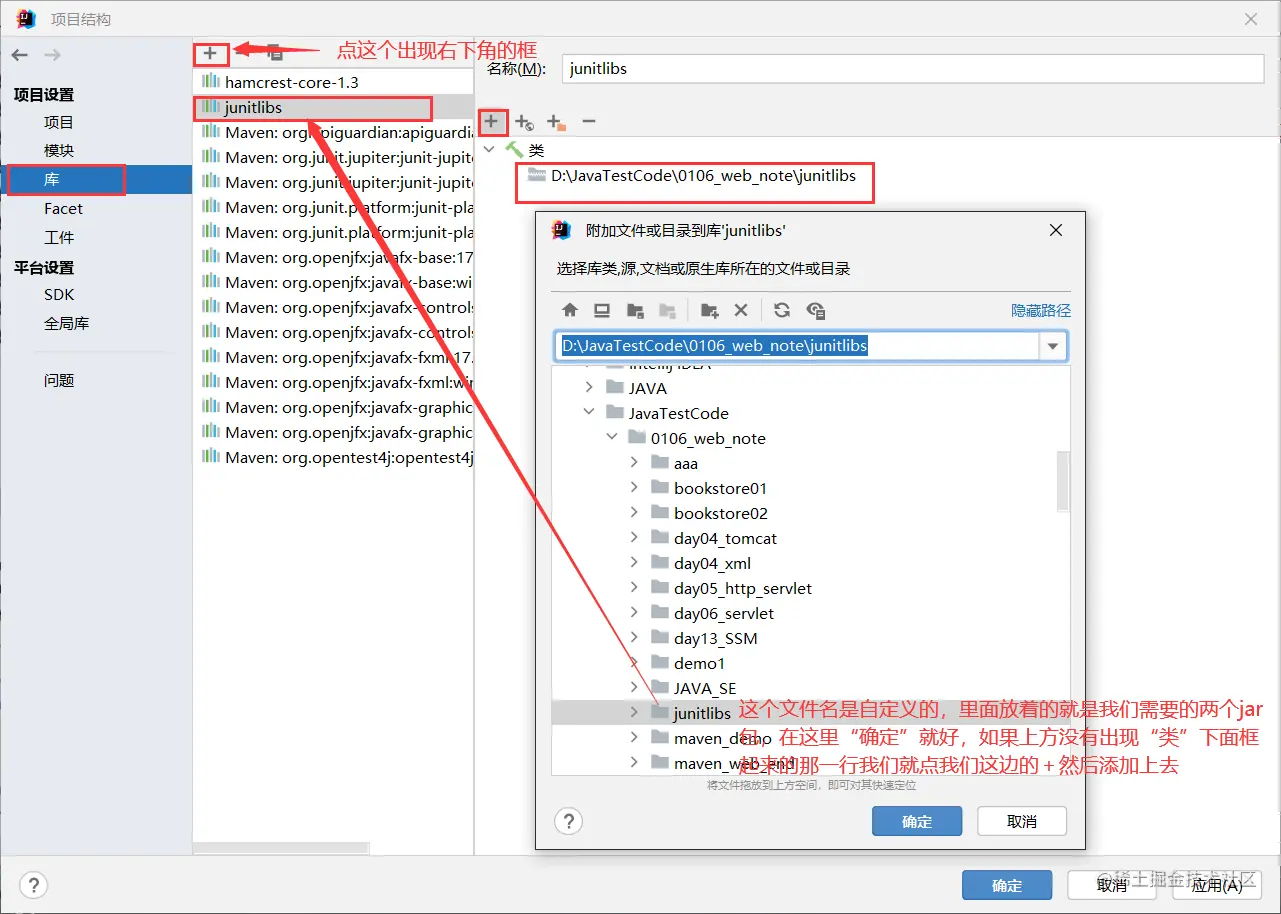The image size is (1281, 914).
Task: Expand the bookstore02 folder
Action: click(634, 512)
